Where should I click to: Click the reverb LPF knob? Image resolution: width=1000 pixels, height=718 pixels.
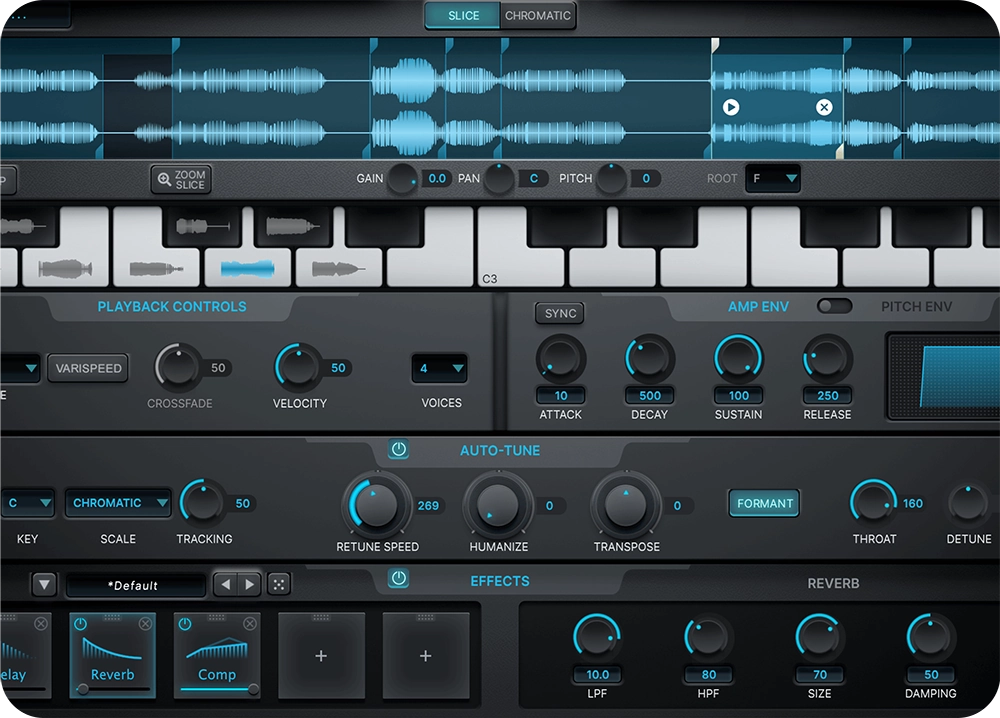pyautogui.click(x=597, y=638)
